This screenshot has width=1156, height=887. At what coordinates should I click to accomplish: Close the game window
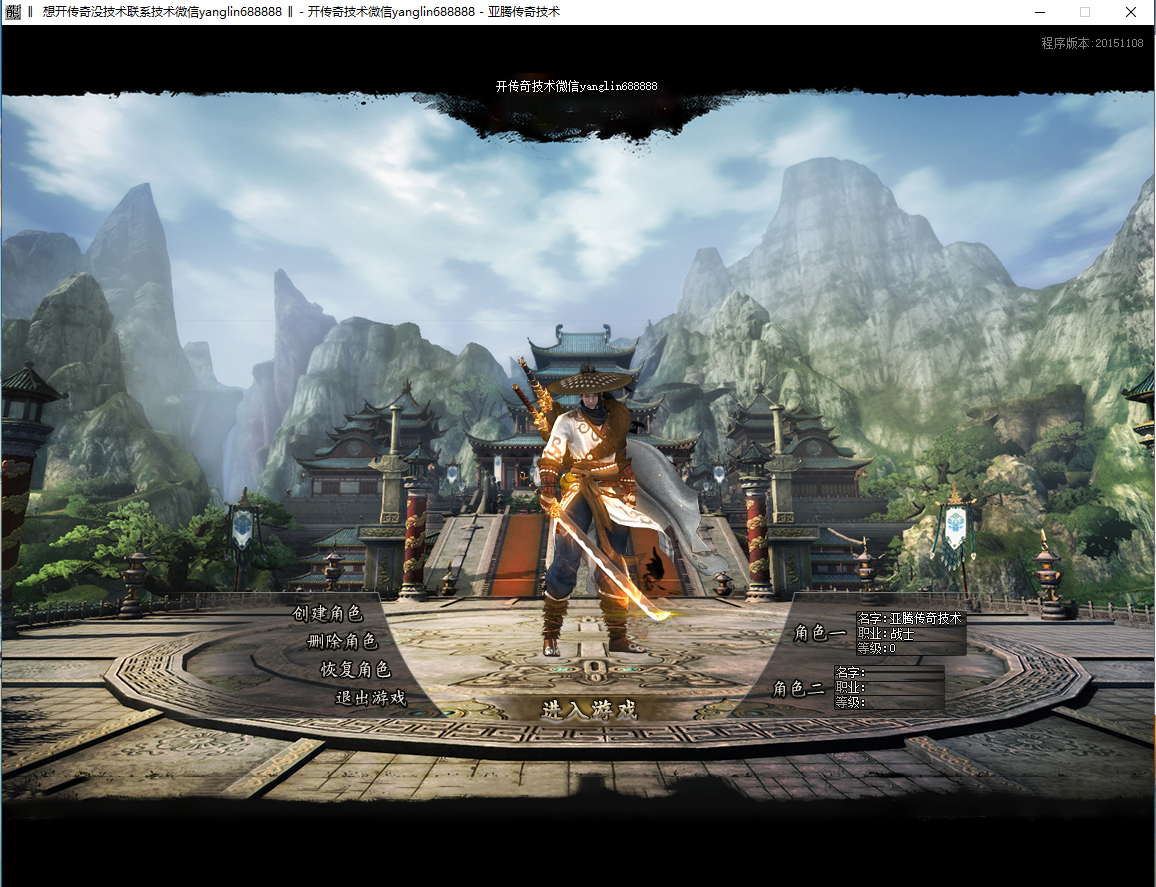pyautogui.click(x=1131, y=12)
